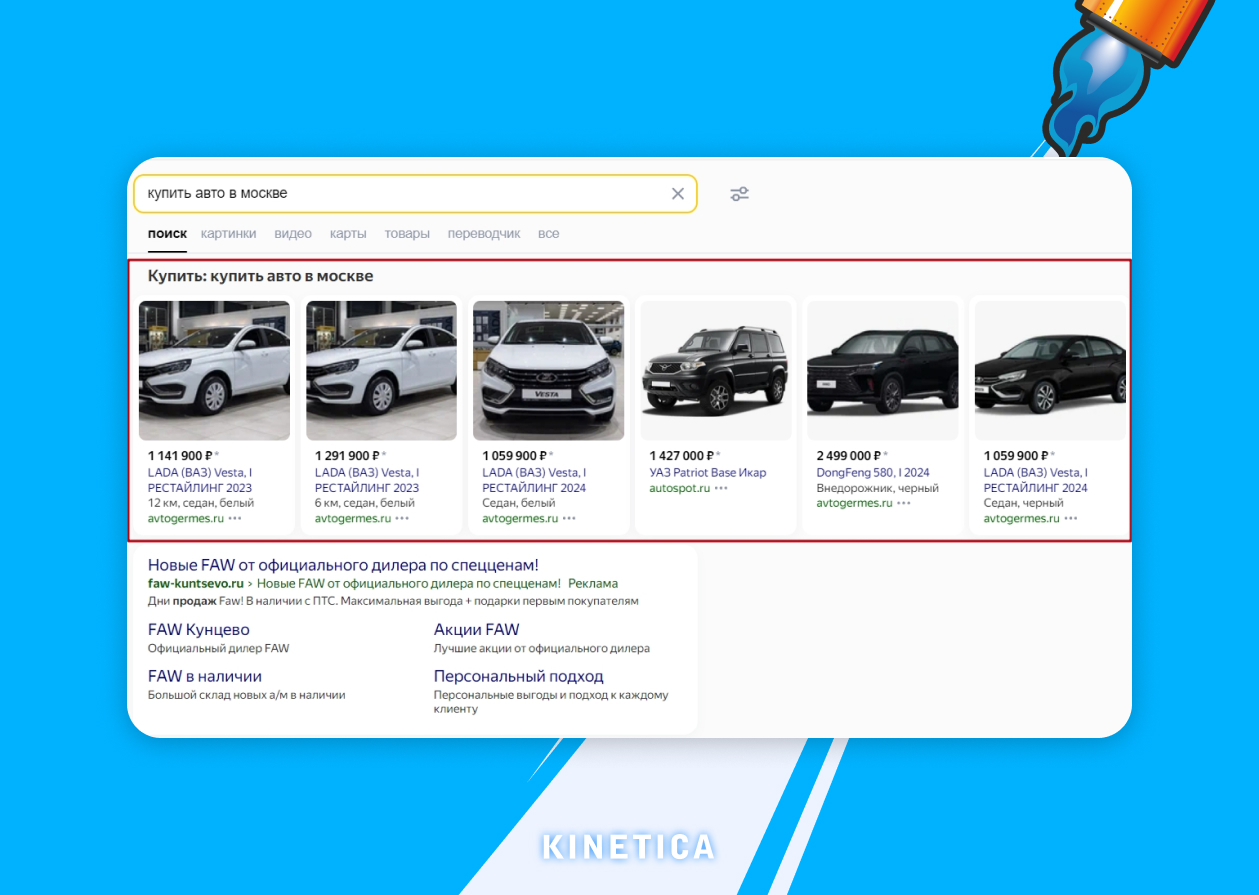
Task: Open the 'Акции FAW' sitelink
Action: point(477,630)
